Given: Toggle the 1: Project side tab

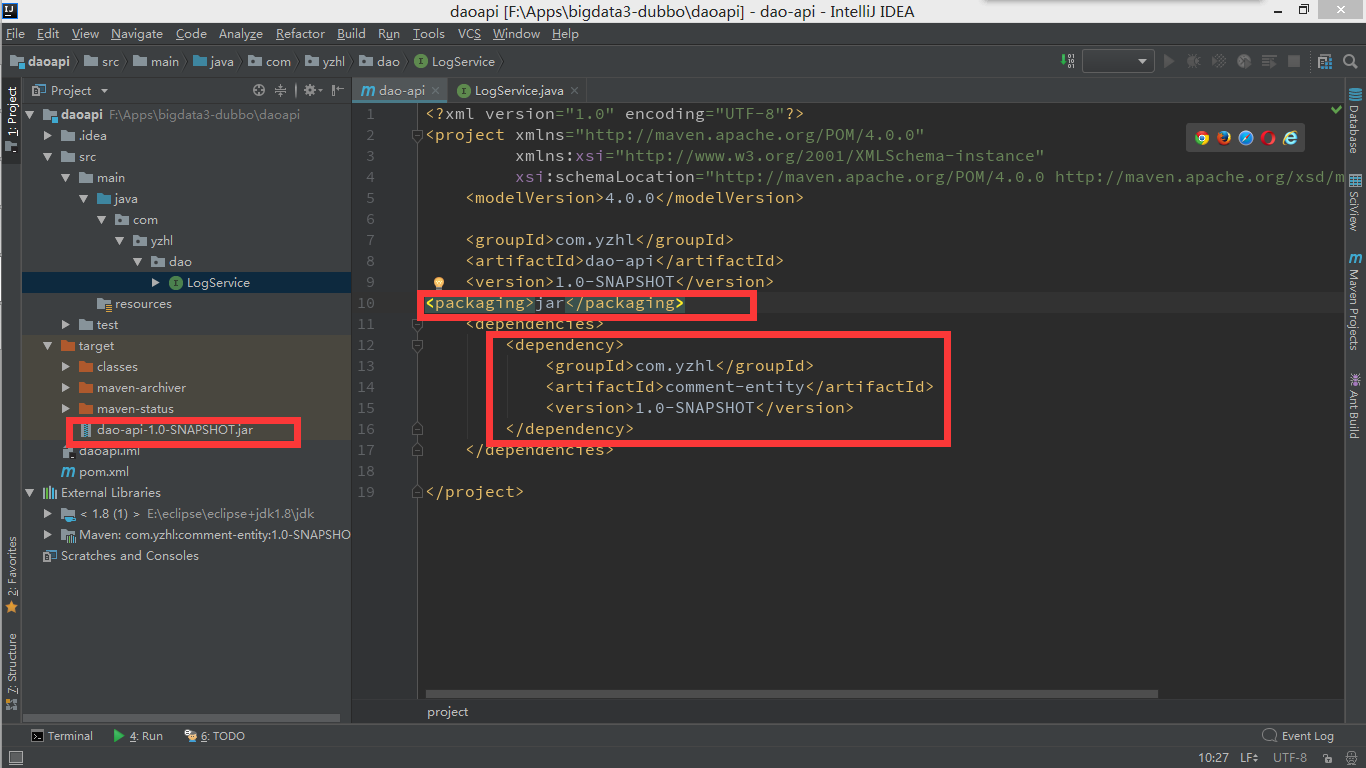Looking at the screenshot, I should click(11, 121).
